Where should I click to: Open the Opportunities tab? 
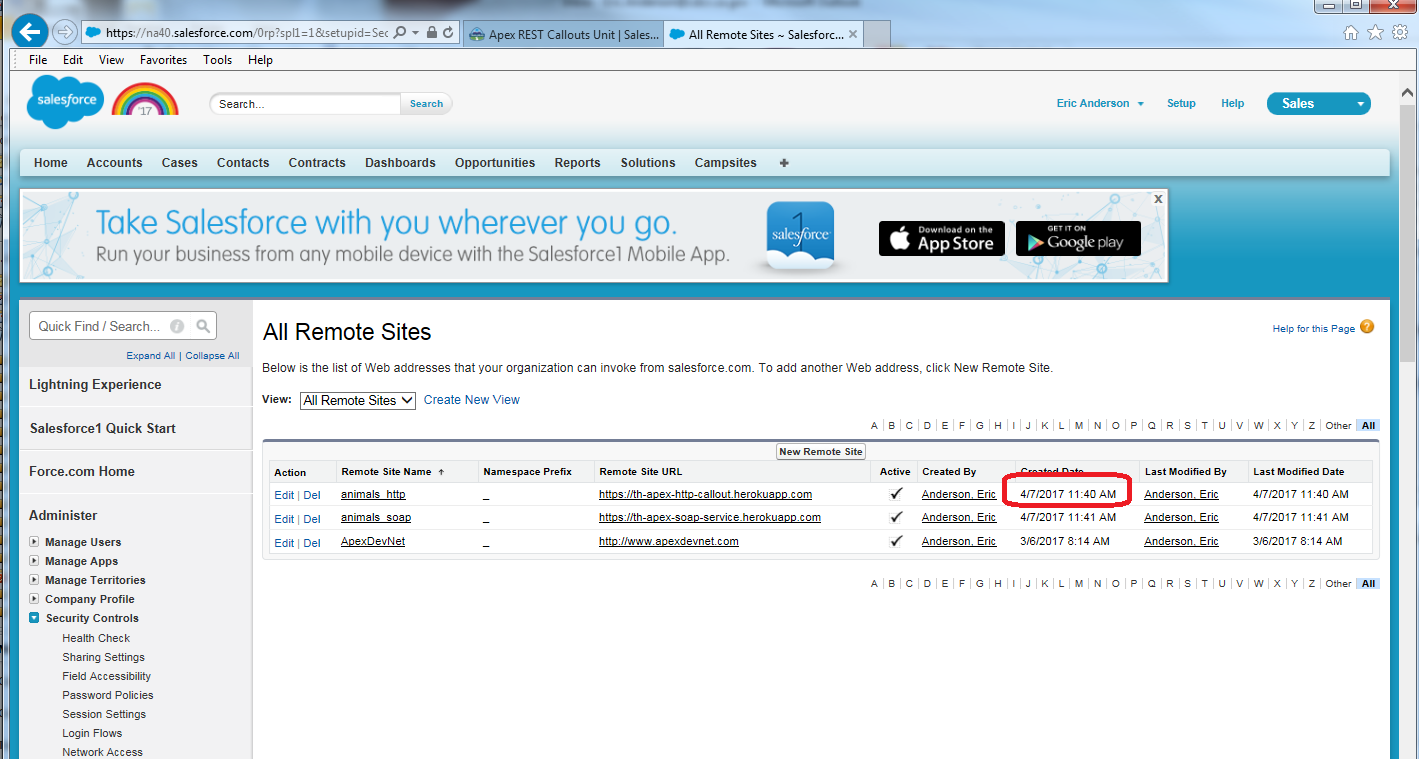pos(495,163)
